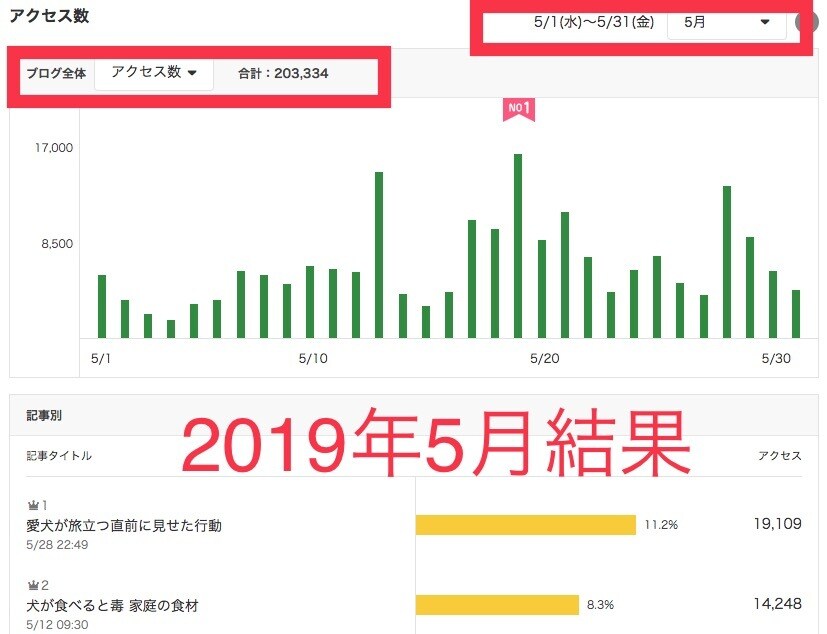Viewport: 827px width, 634px height.
Task: Click the date 5/28 22:49
Action: click(57, 545)
